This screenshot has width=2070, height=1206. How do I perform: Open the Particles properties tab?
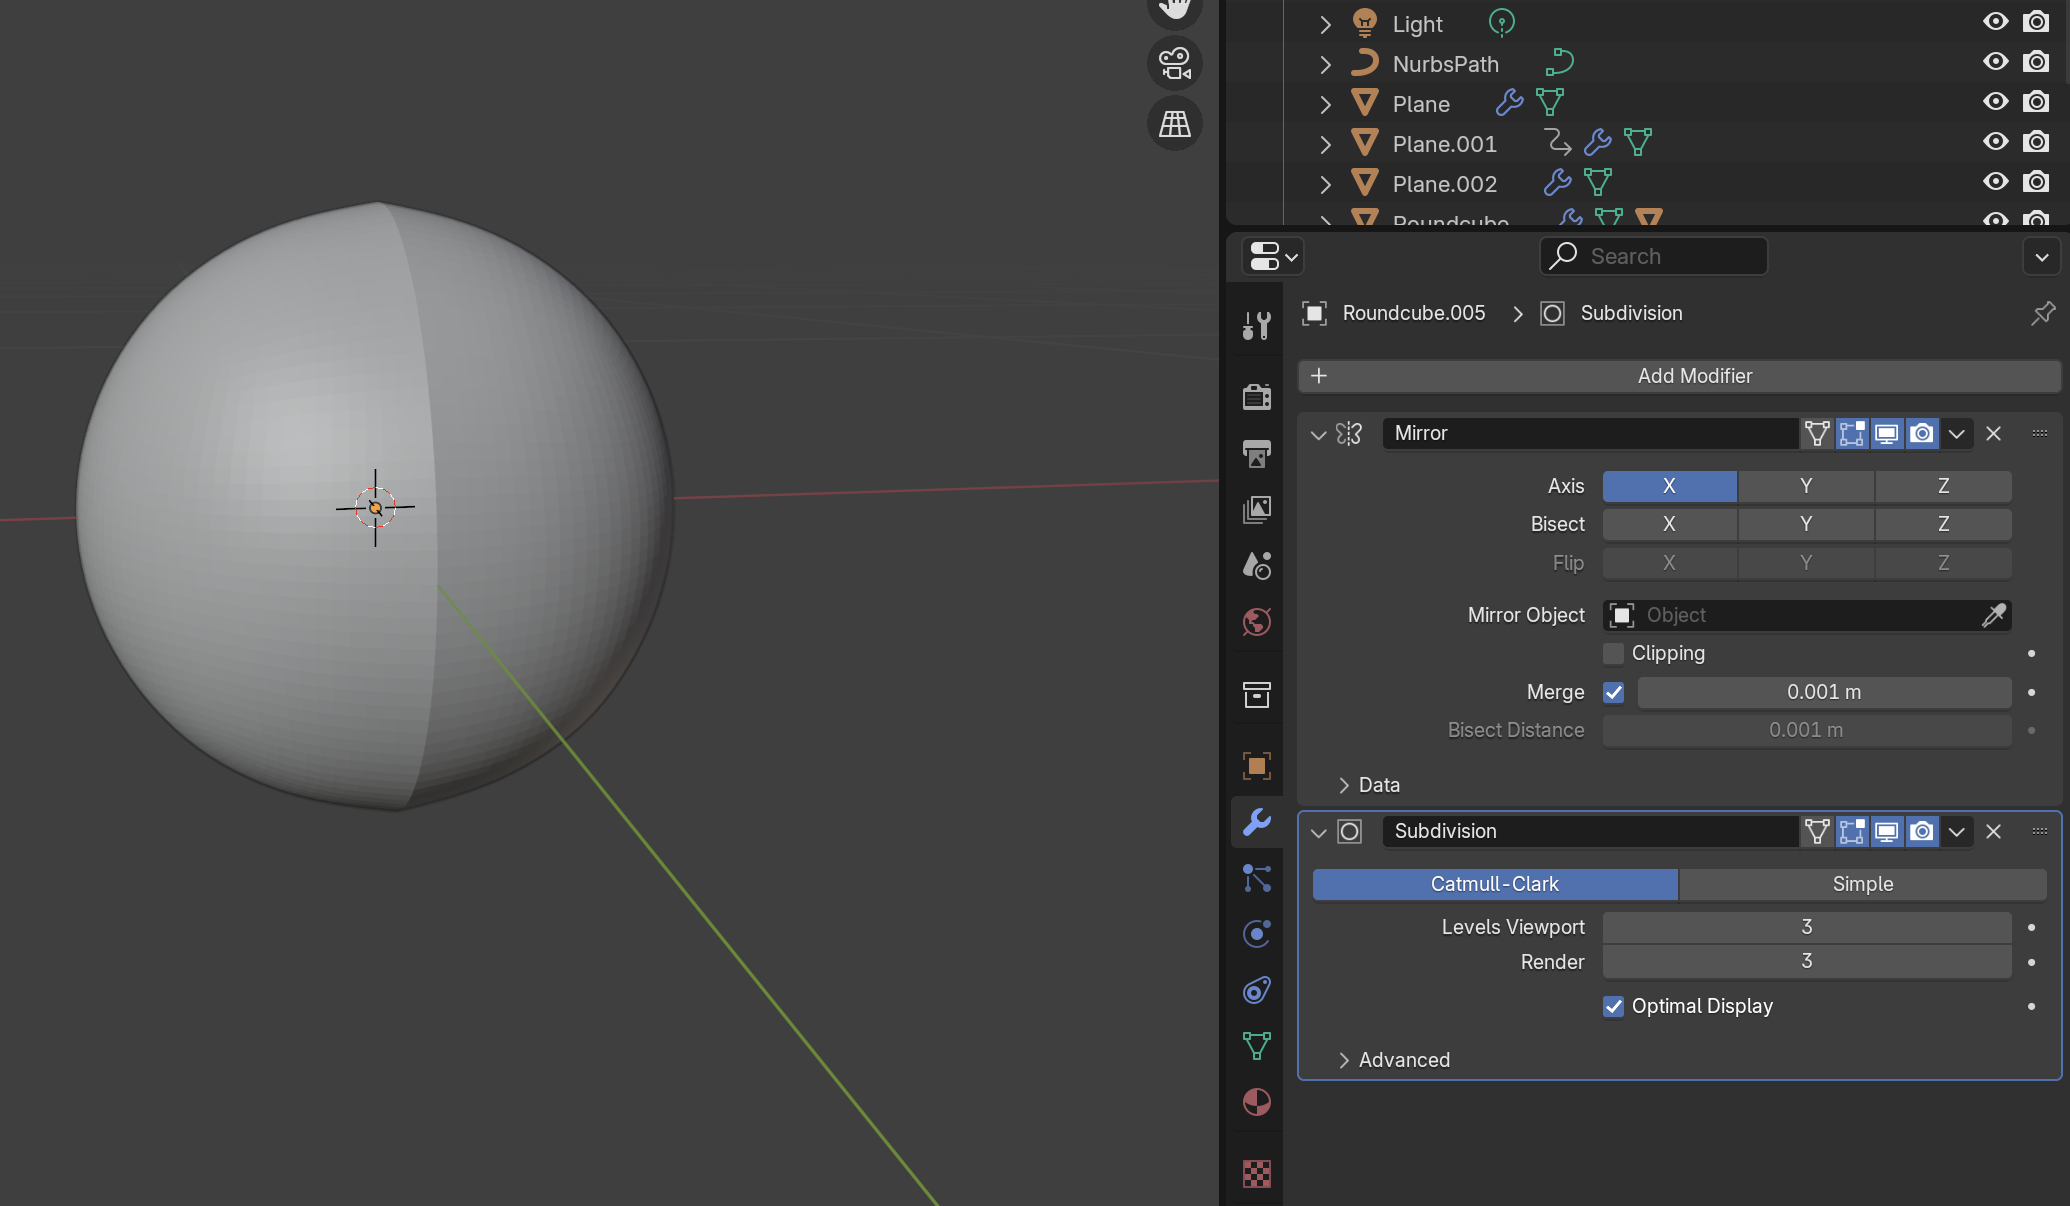[x=1257, y=878]
